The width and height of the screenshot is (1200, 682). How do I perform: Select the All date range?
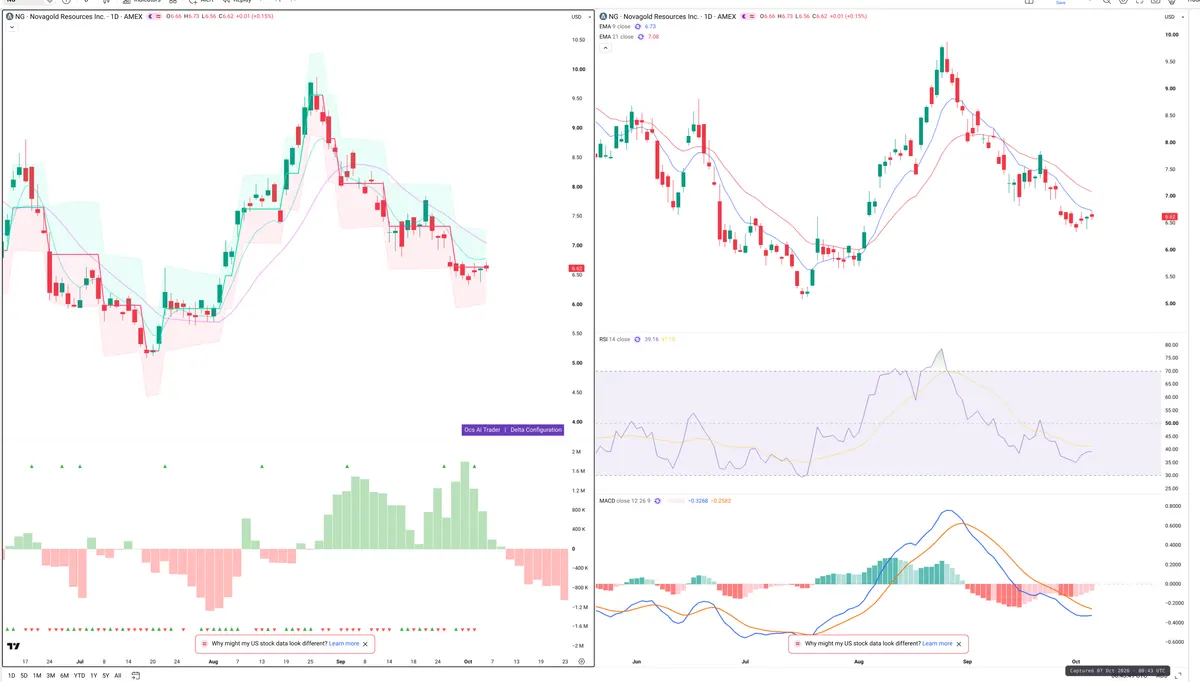coord(118,676)
